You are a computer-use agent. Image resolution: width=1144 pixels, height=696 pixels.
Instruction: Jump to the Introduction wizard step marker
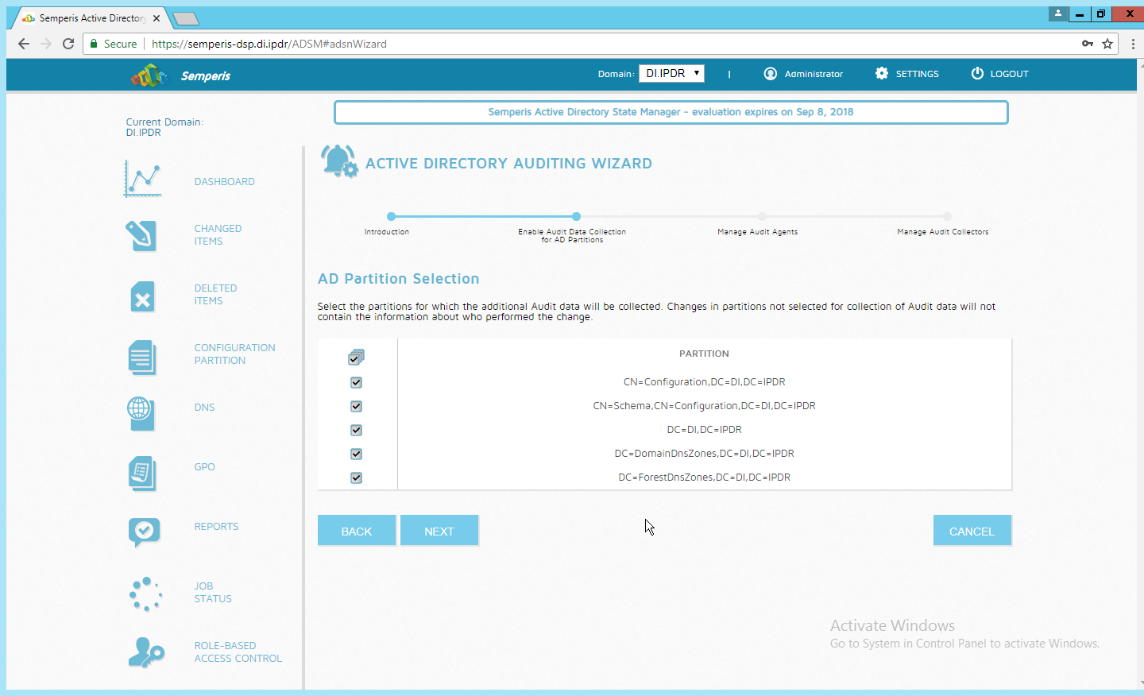[391, 216]
